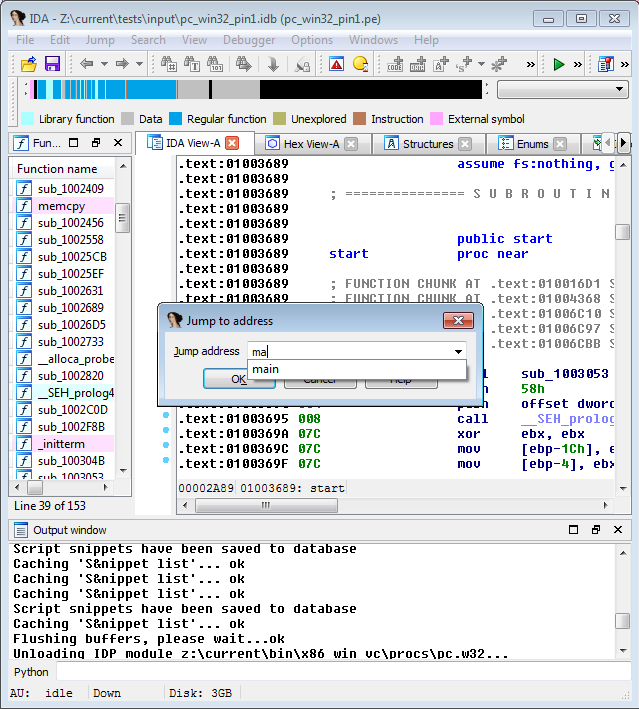Click the External symbol pink swatch
Viewport: 639px width, 709px height.
click(436, 119)
